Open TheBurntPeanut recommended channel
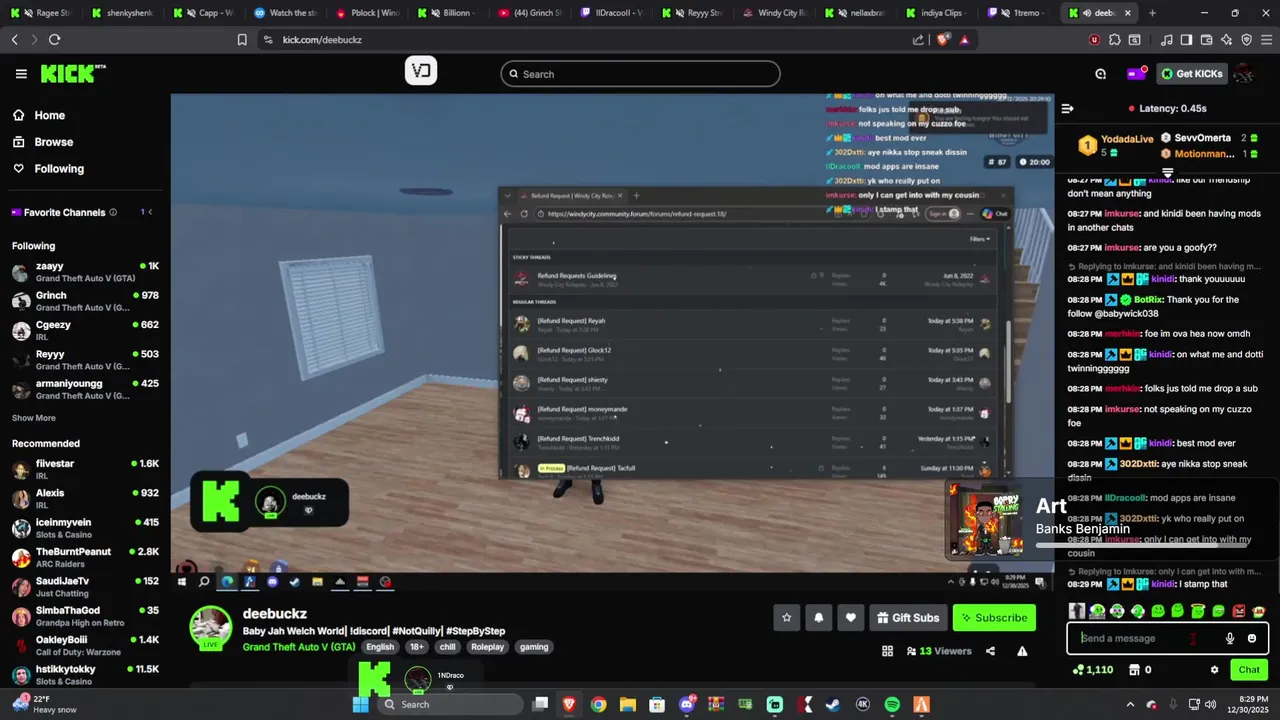 pyautogui.click(x=85, y=557)
